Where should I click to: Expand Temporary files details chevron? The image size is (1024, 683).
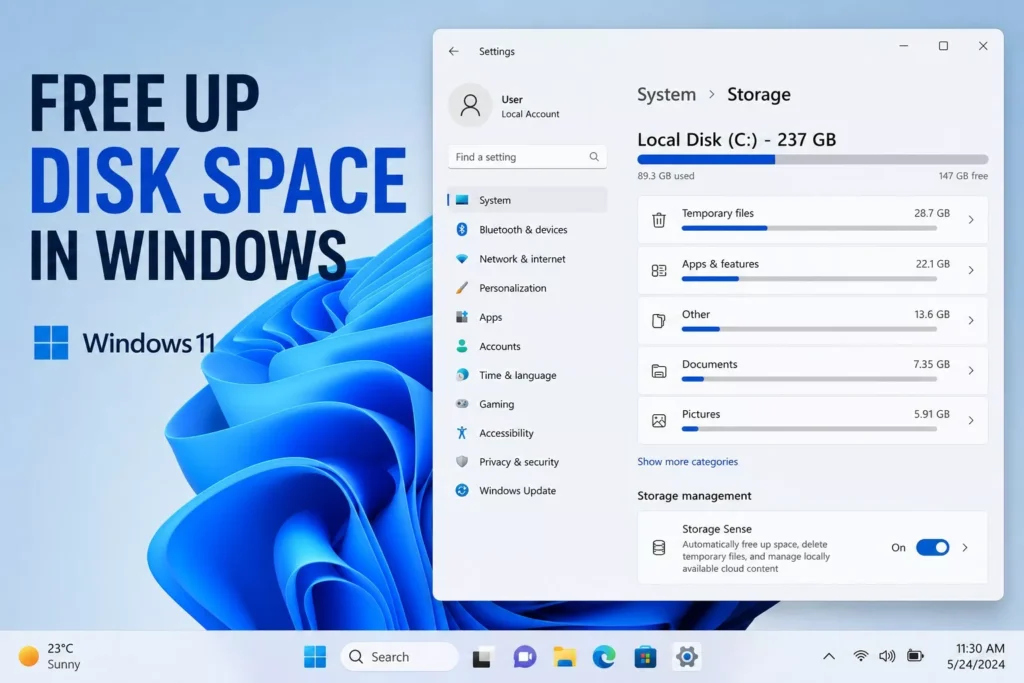[971, 220]
